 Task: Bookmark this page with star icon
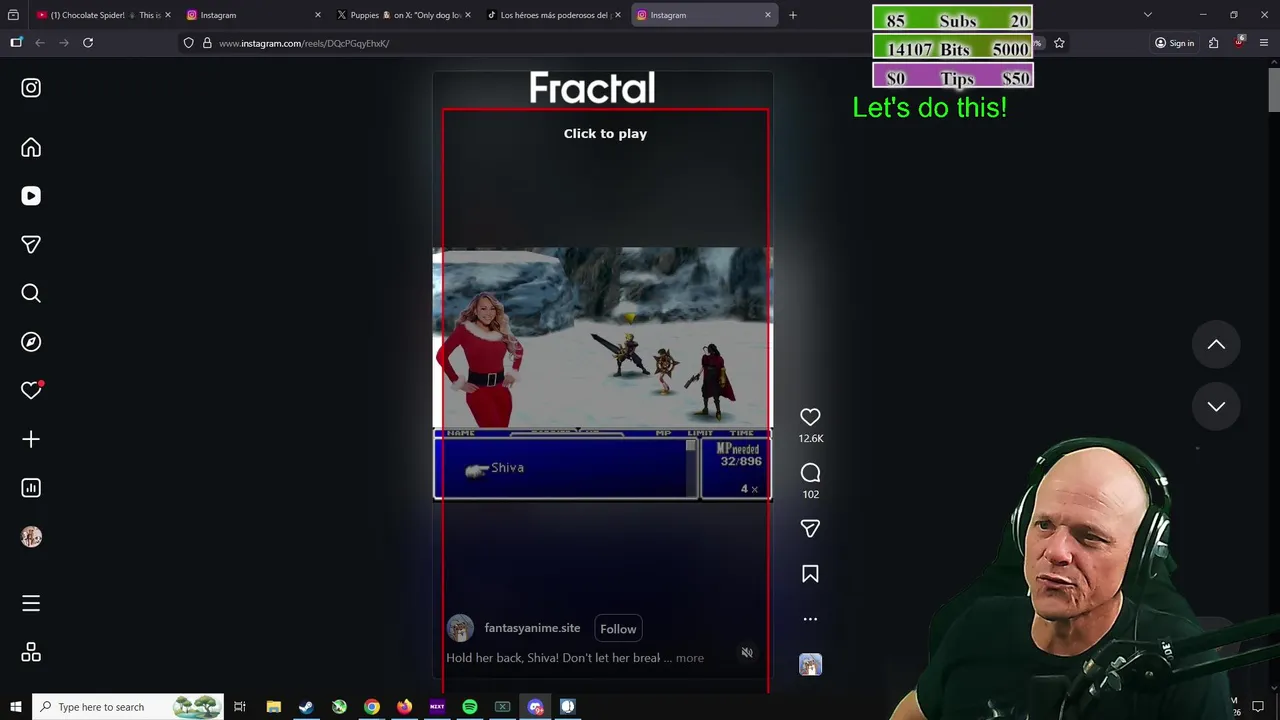tap(1059, 43)
